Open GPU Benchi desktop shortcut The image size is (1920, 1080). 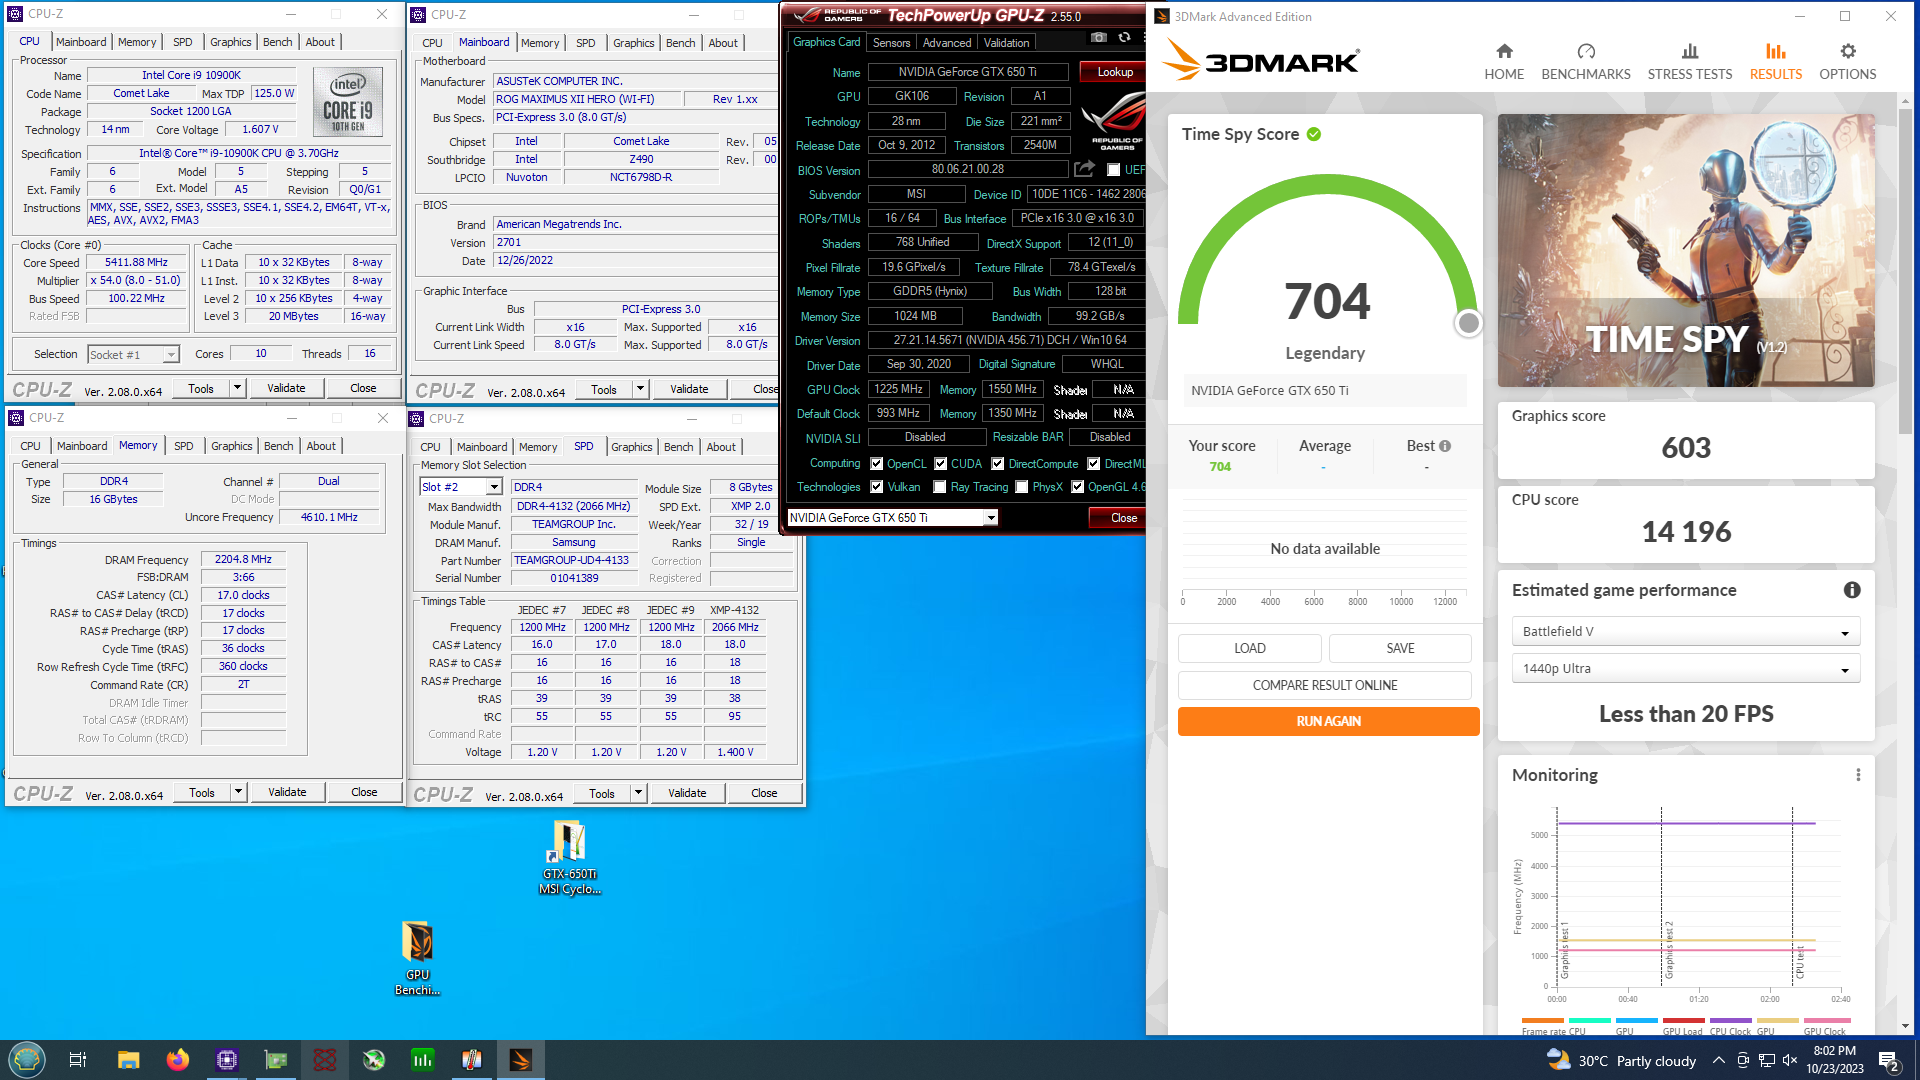pyautogui.click(x=417, y=958)
